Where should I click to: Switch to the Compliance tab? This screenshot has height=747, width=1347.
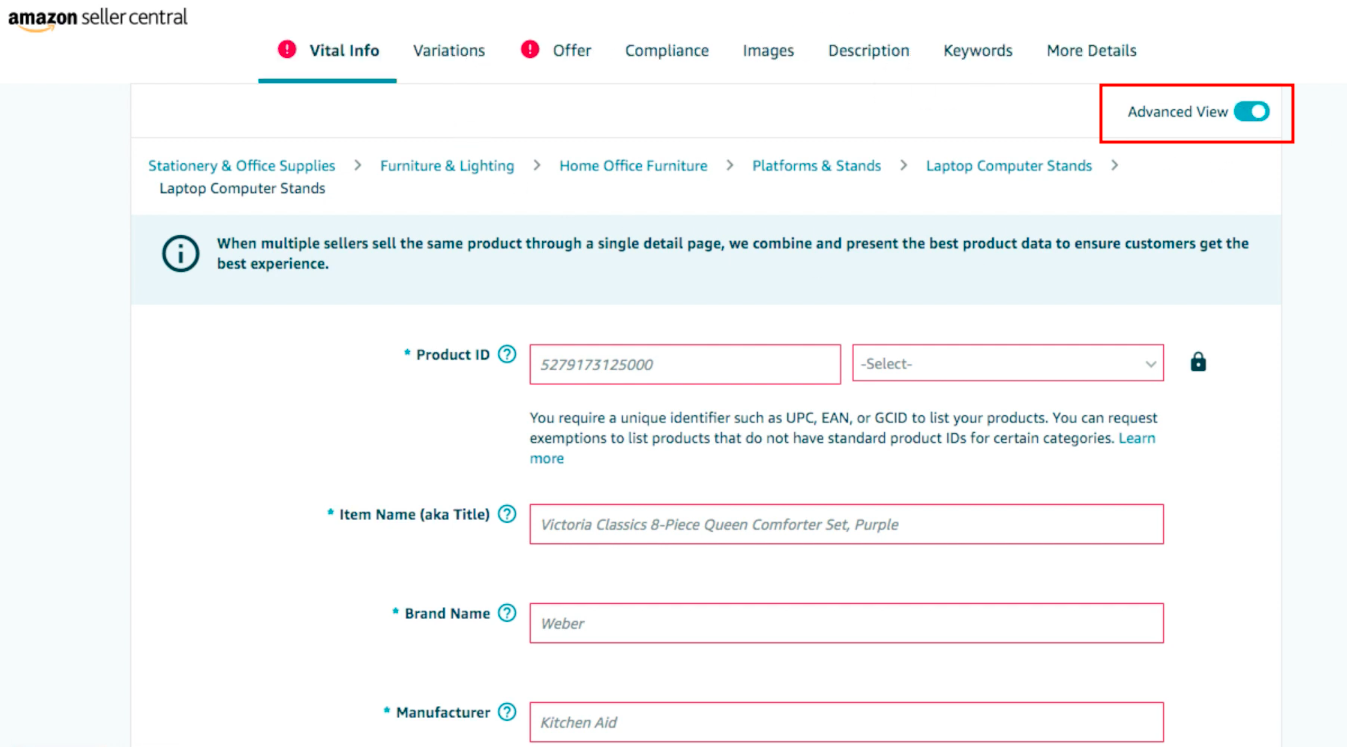[667, 51]
